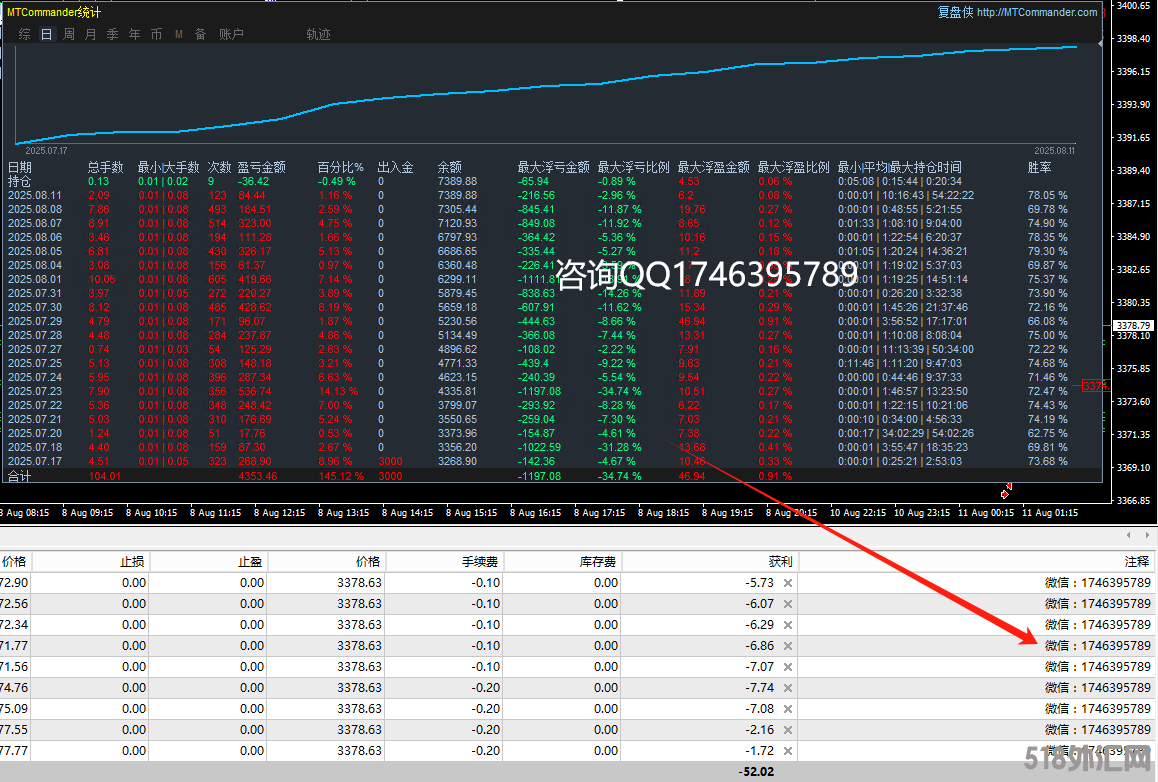Image resolution: width=1158 pixels, height=782 pixels.
Task: Switch to the 月 monthly tab
Action: tap(91, 34)
